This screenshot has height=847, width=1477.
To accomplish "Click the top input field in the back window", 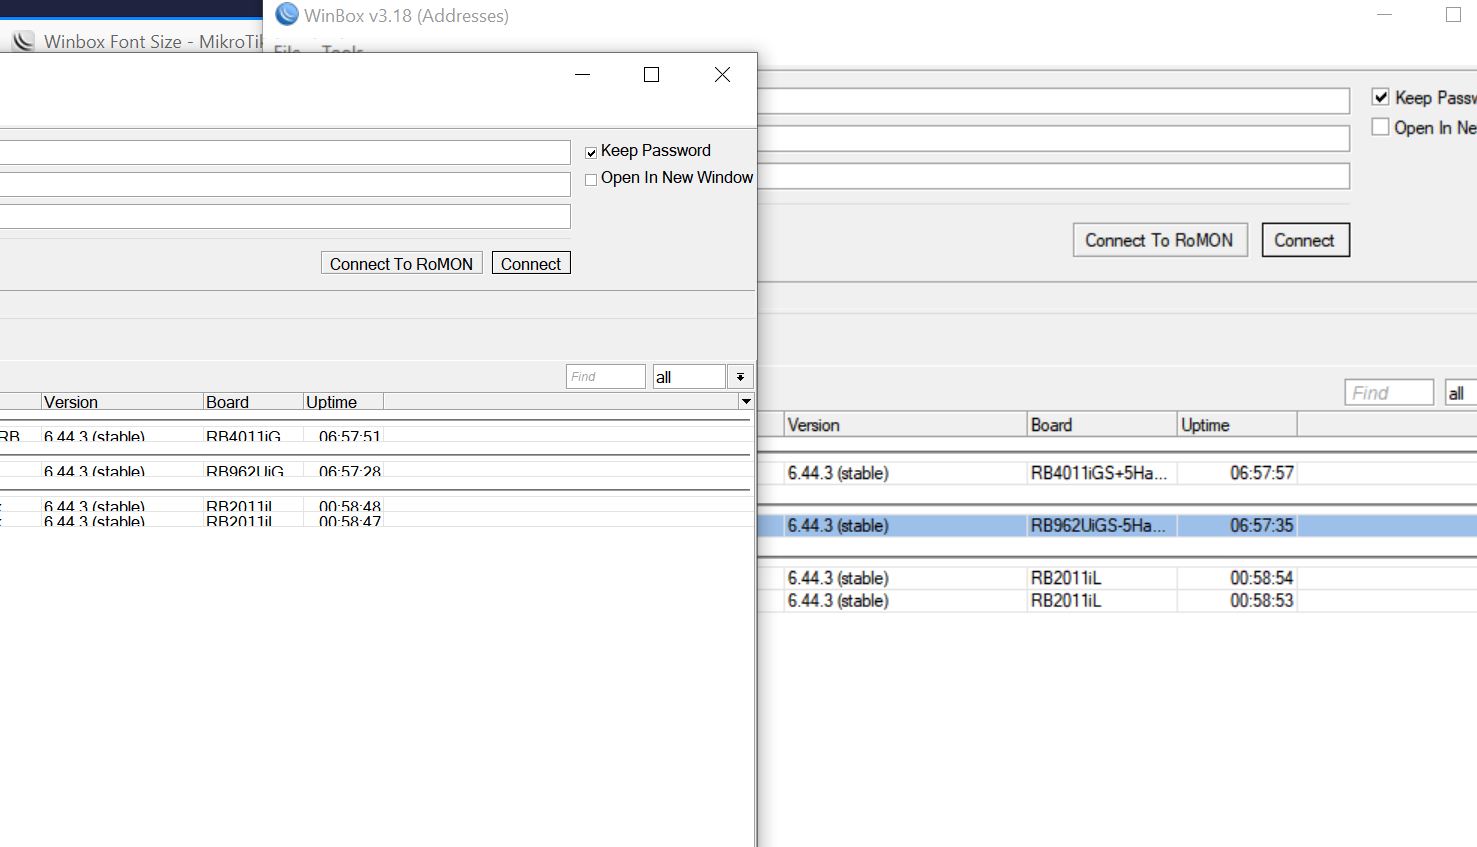I will pos(1054,101).
